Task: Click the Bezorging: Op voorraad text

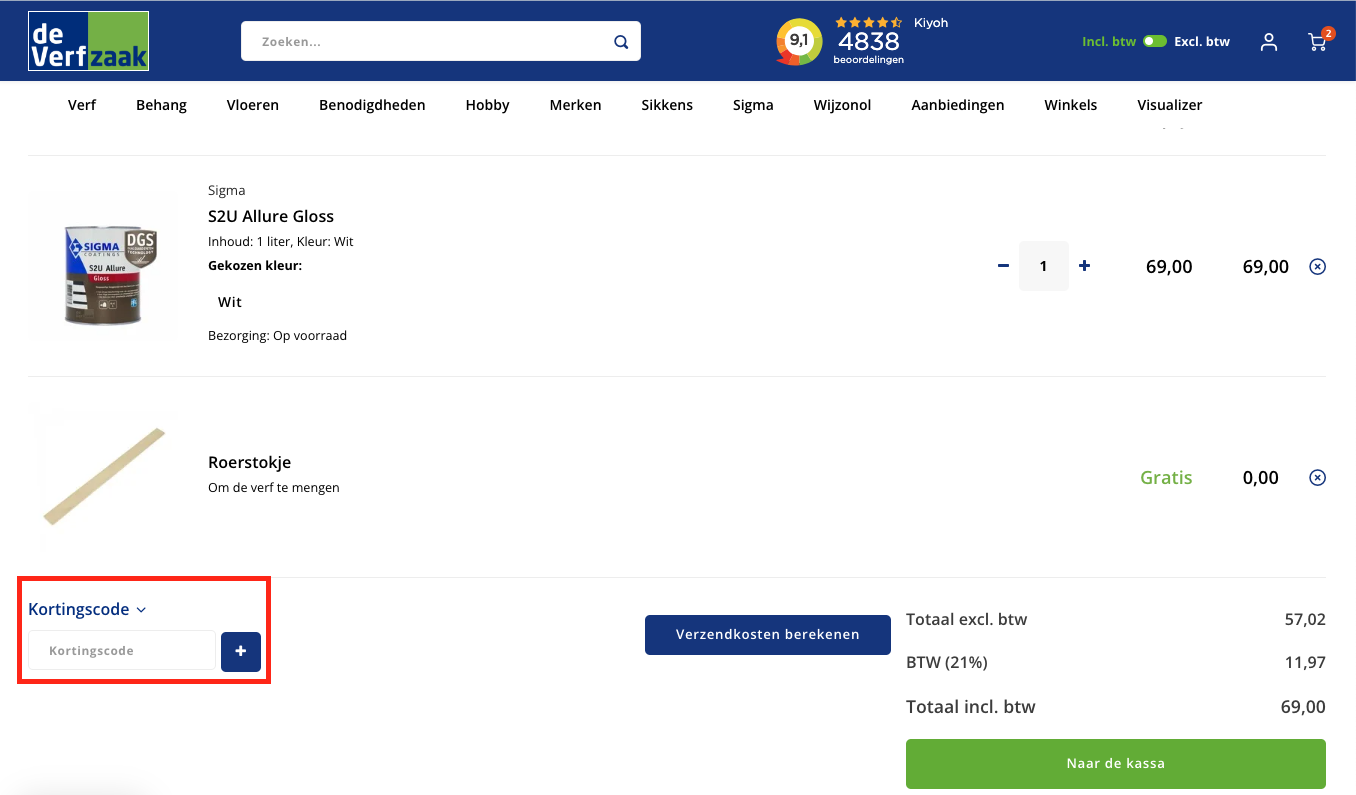Action: click(277, 336)
